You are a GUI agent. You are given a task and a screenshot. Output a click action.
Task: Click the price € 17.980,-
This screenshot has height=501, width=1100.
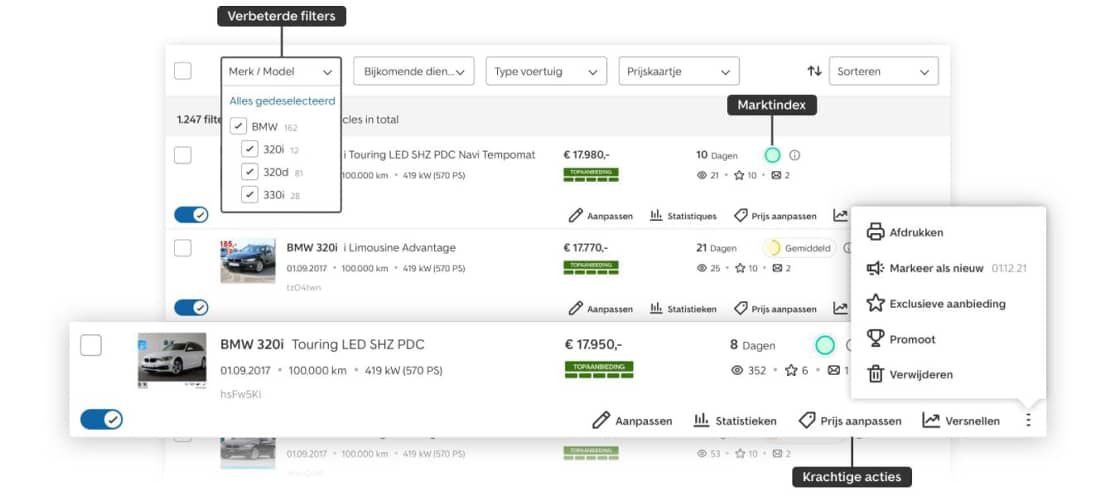pos(586,155)
